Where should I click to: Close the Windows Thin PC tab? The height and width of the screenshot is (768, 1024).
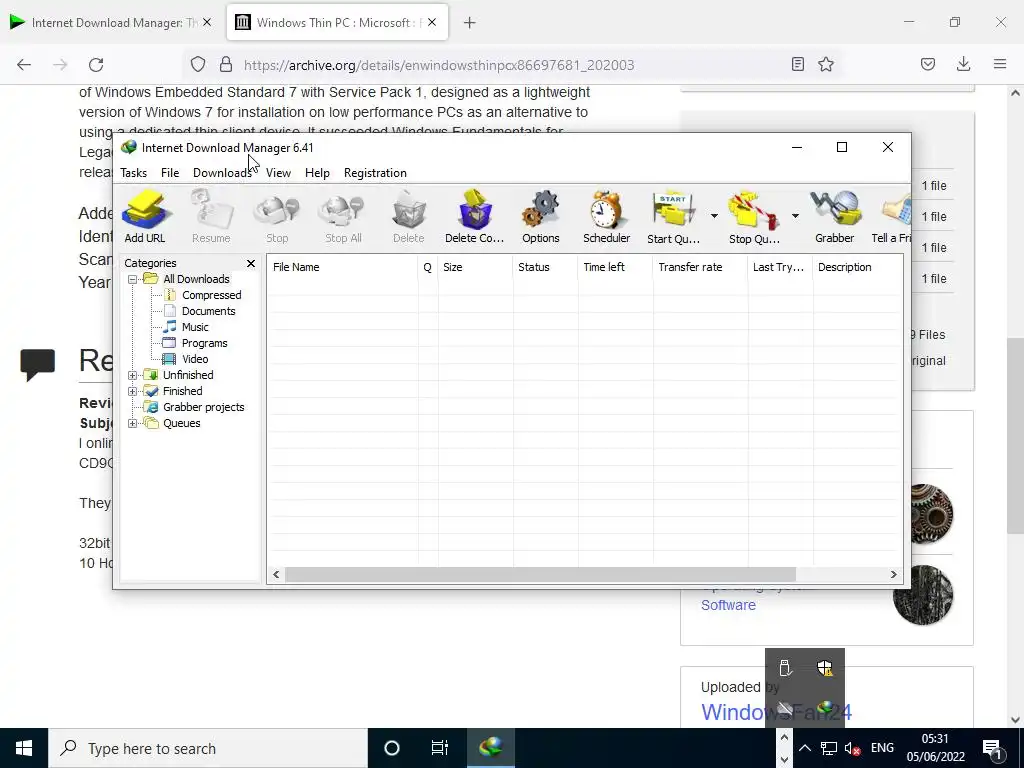tap(432, 23)
